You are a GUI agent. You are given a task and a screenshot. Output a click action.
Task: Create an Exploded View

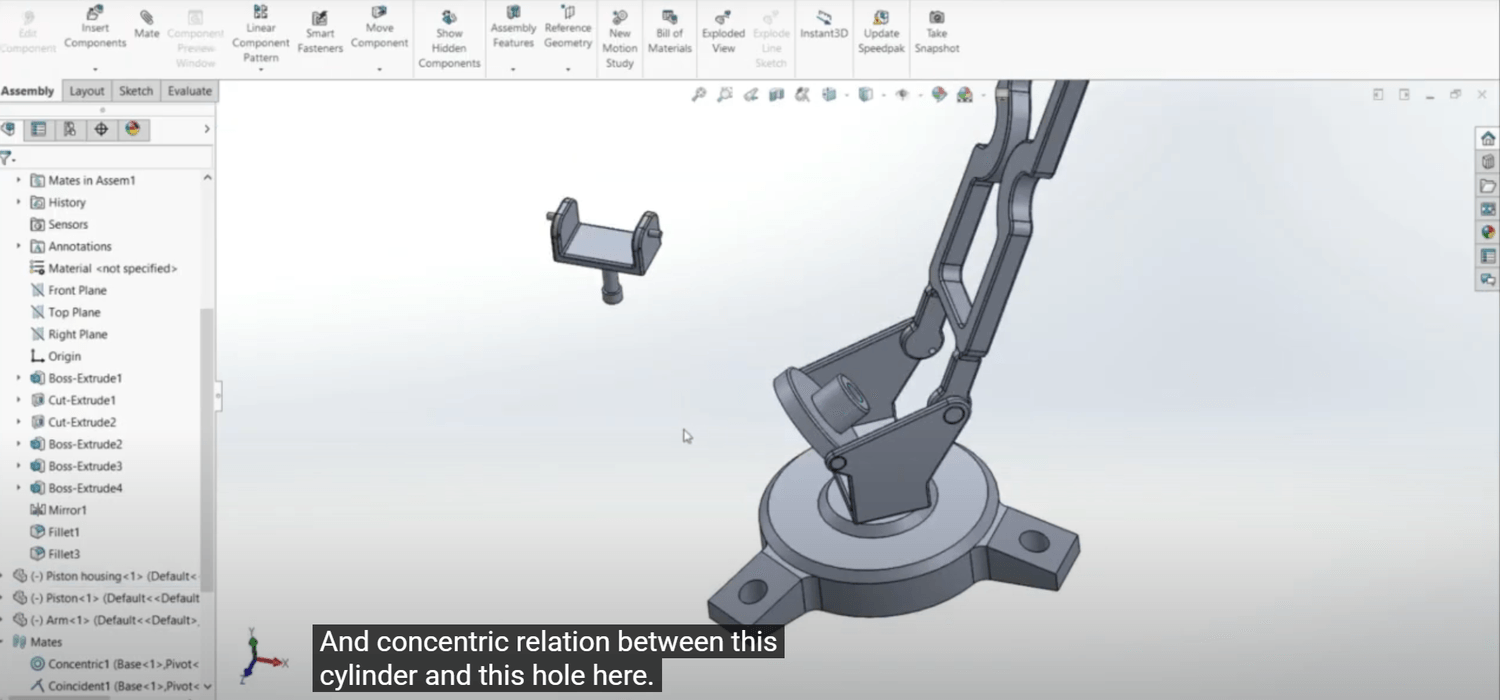(x=723, y=33)
